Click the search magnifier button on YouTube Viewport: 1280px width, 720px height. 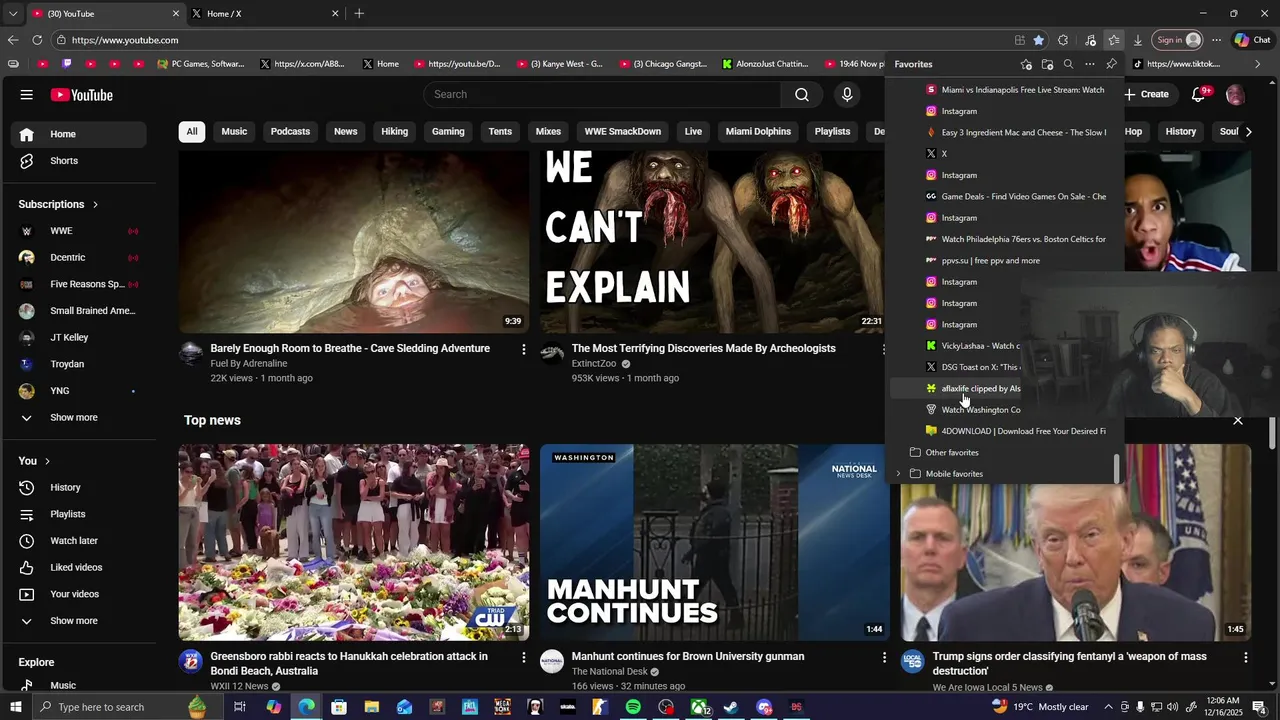coord(802,94)
